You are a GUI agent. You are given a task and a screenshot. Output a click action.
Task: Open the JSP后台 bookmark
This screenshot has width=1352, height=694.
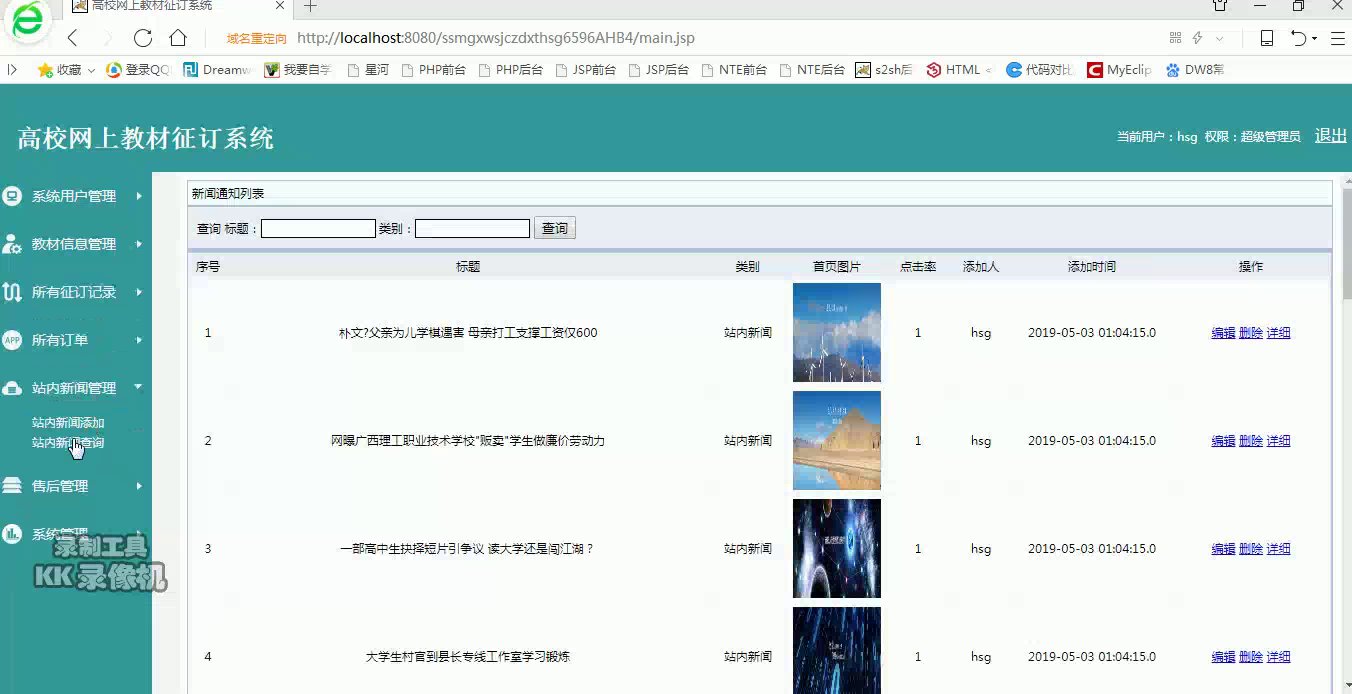658,70
